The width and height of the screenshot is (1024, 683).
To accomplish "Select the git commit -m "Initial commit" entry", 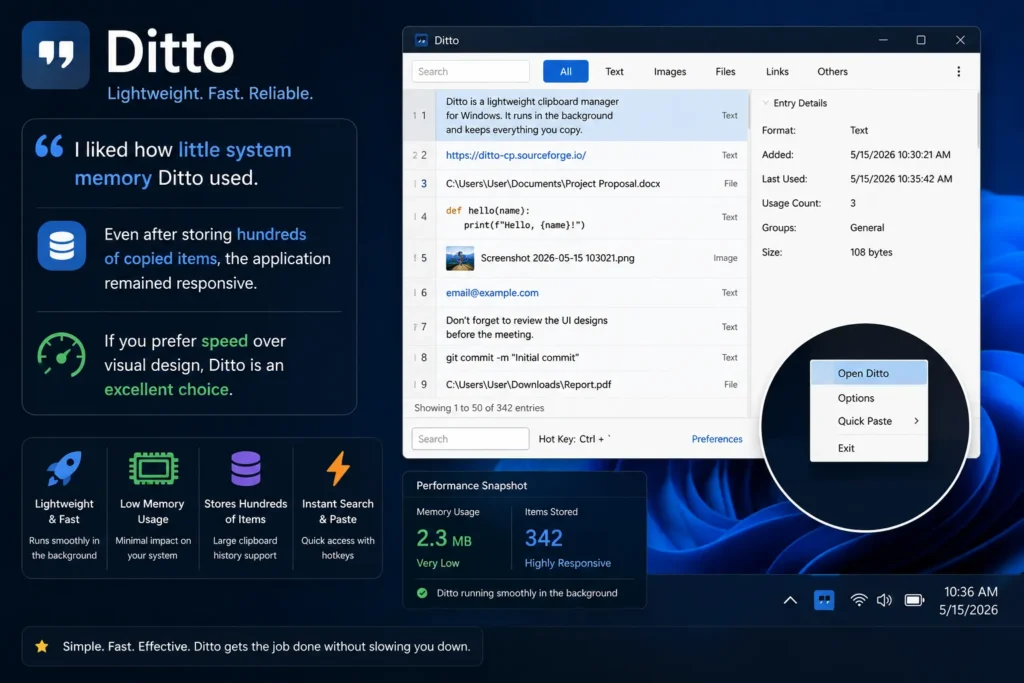I will (x=576, y=357).
